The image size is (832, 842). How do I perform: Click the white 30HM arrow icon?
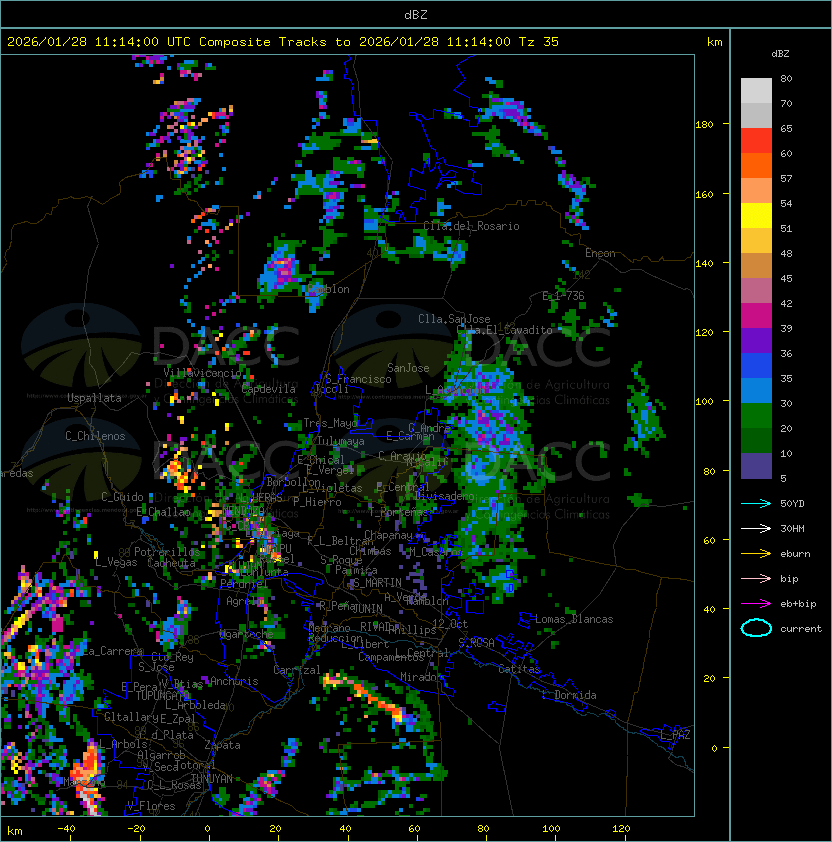click(x=756, y=528)
